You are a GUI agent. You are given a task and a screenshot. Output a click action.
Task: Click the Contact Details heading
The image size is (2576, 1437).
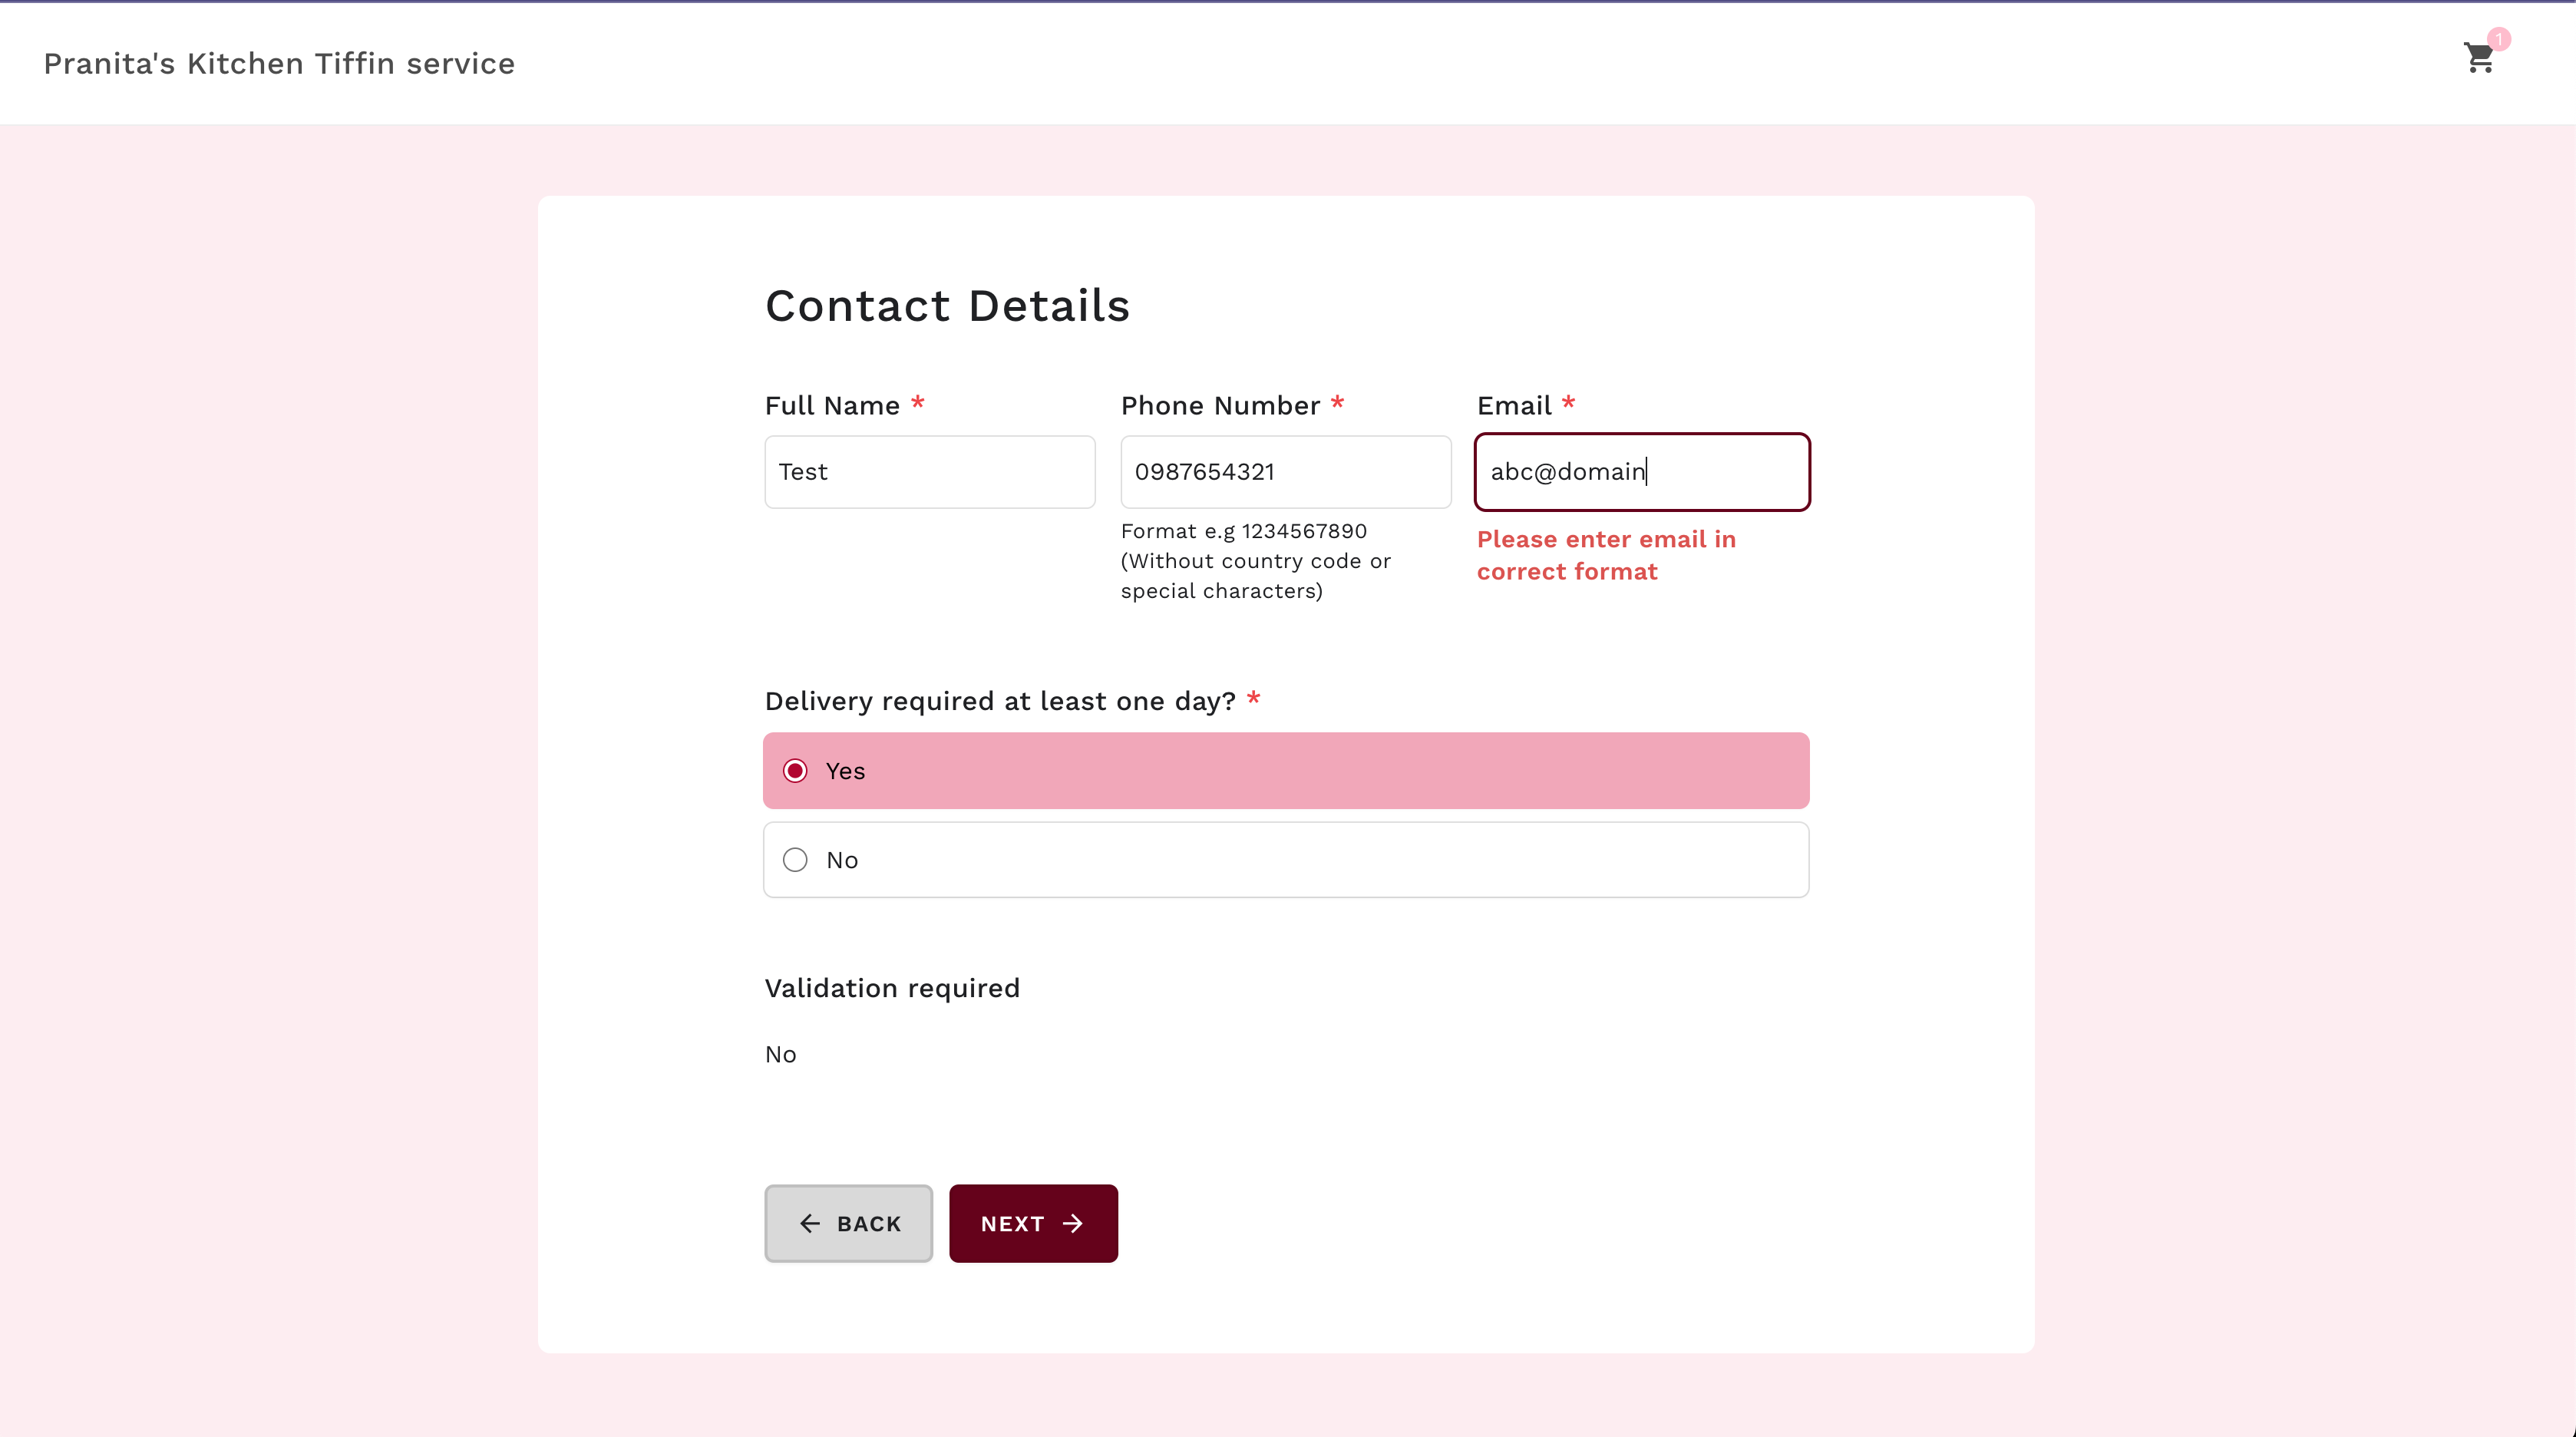pyautogui.click(x=947, y=306)
